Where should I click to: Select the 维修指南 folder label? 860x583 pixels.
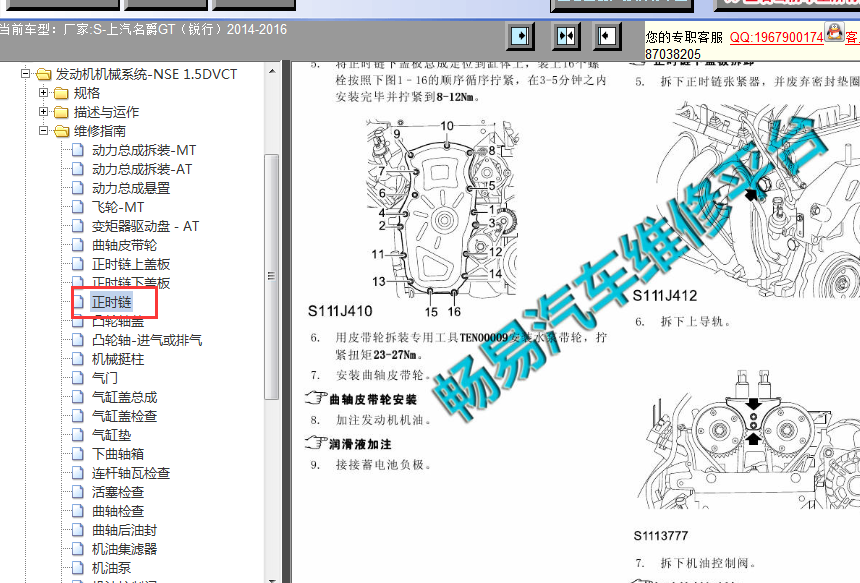point(100,131)
